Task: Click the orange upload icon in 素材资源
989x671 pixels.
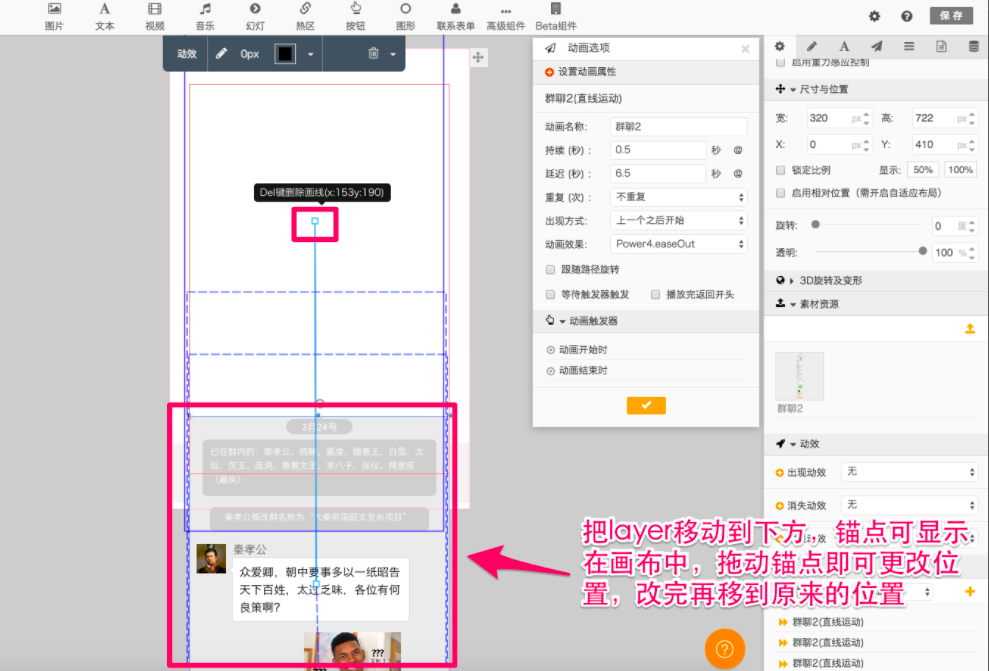Action: click(x=969, y=329)
